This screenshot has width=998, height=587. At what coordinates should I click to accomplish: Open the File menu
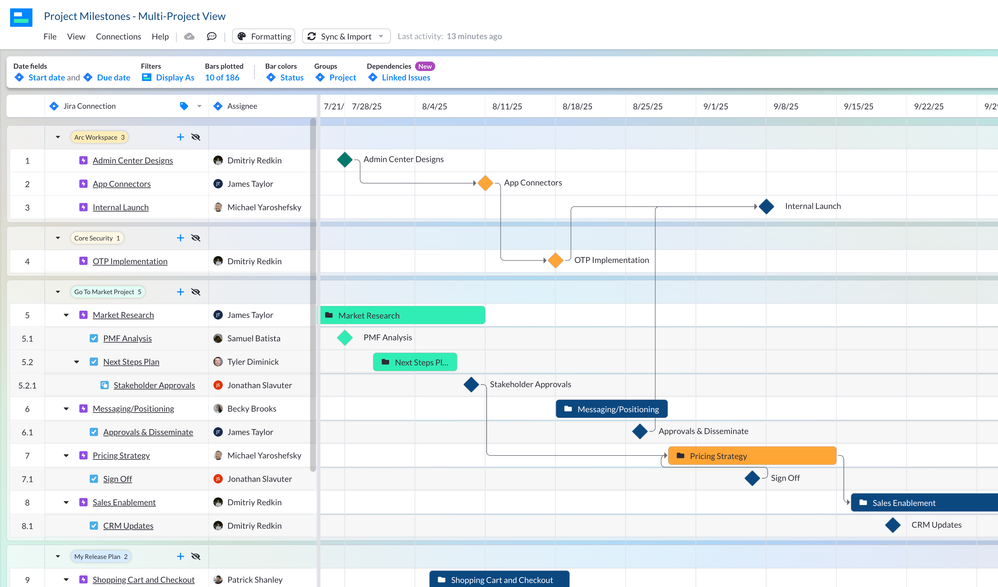[x=49, y=36]
